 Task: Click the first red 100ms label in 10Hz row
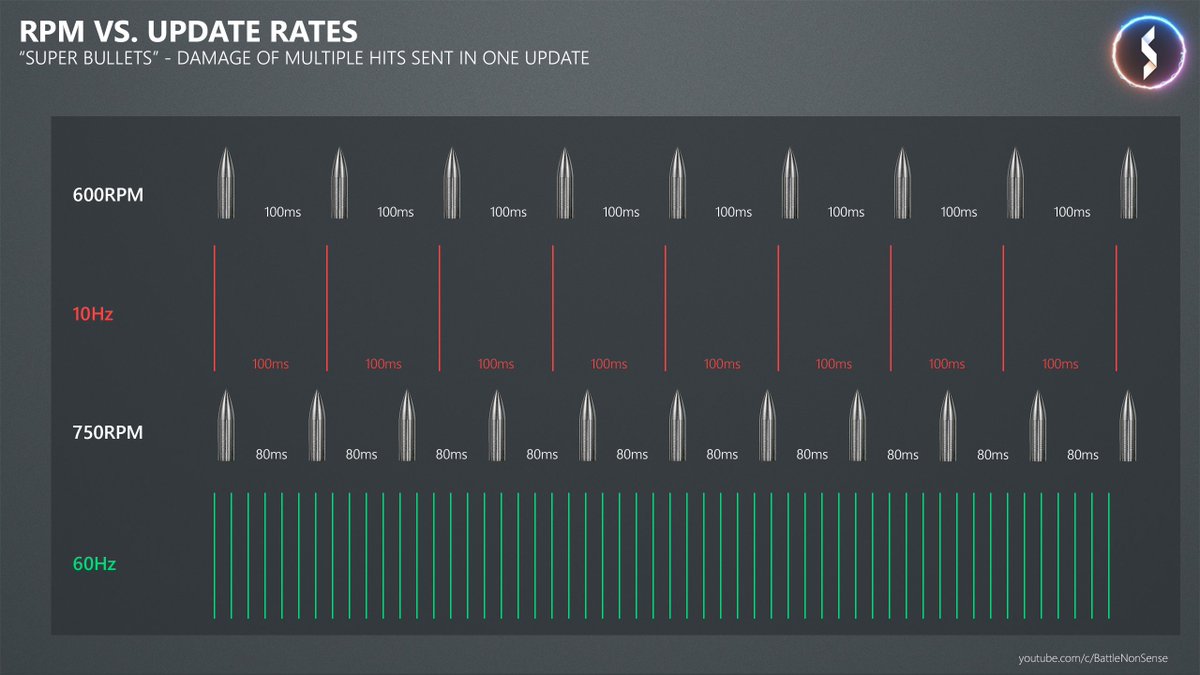[x=270, y=364]
